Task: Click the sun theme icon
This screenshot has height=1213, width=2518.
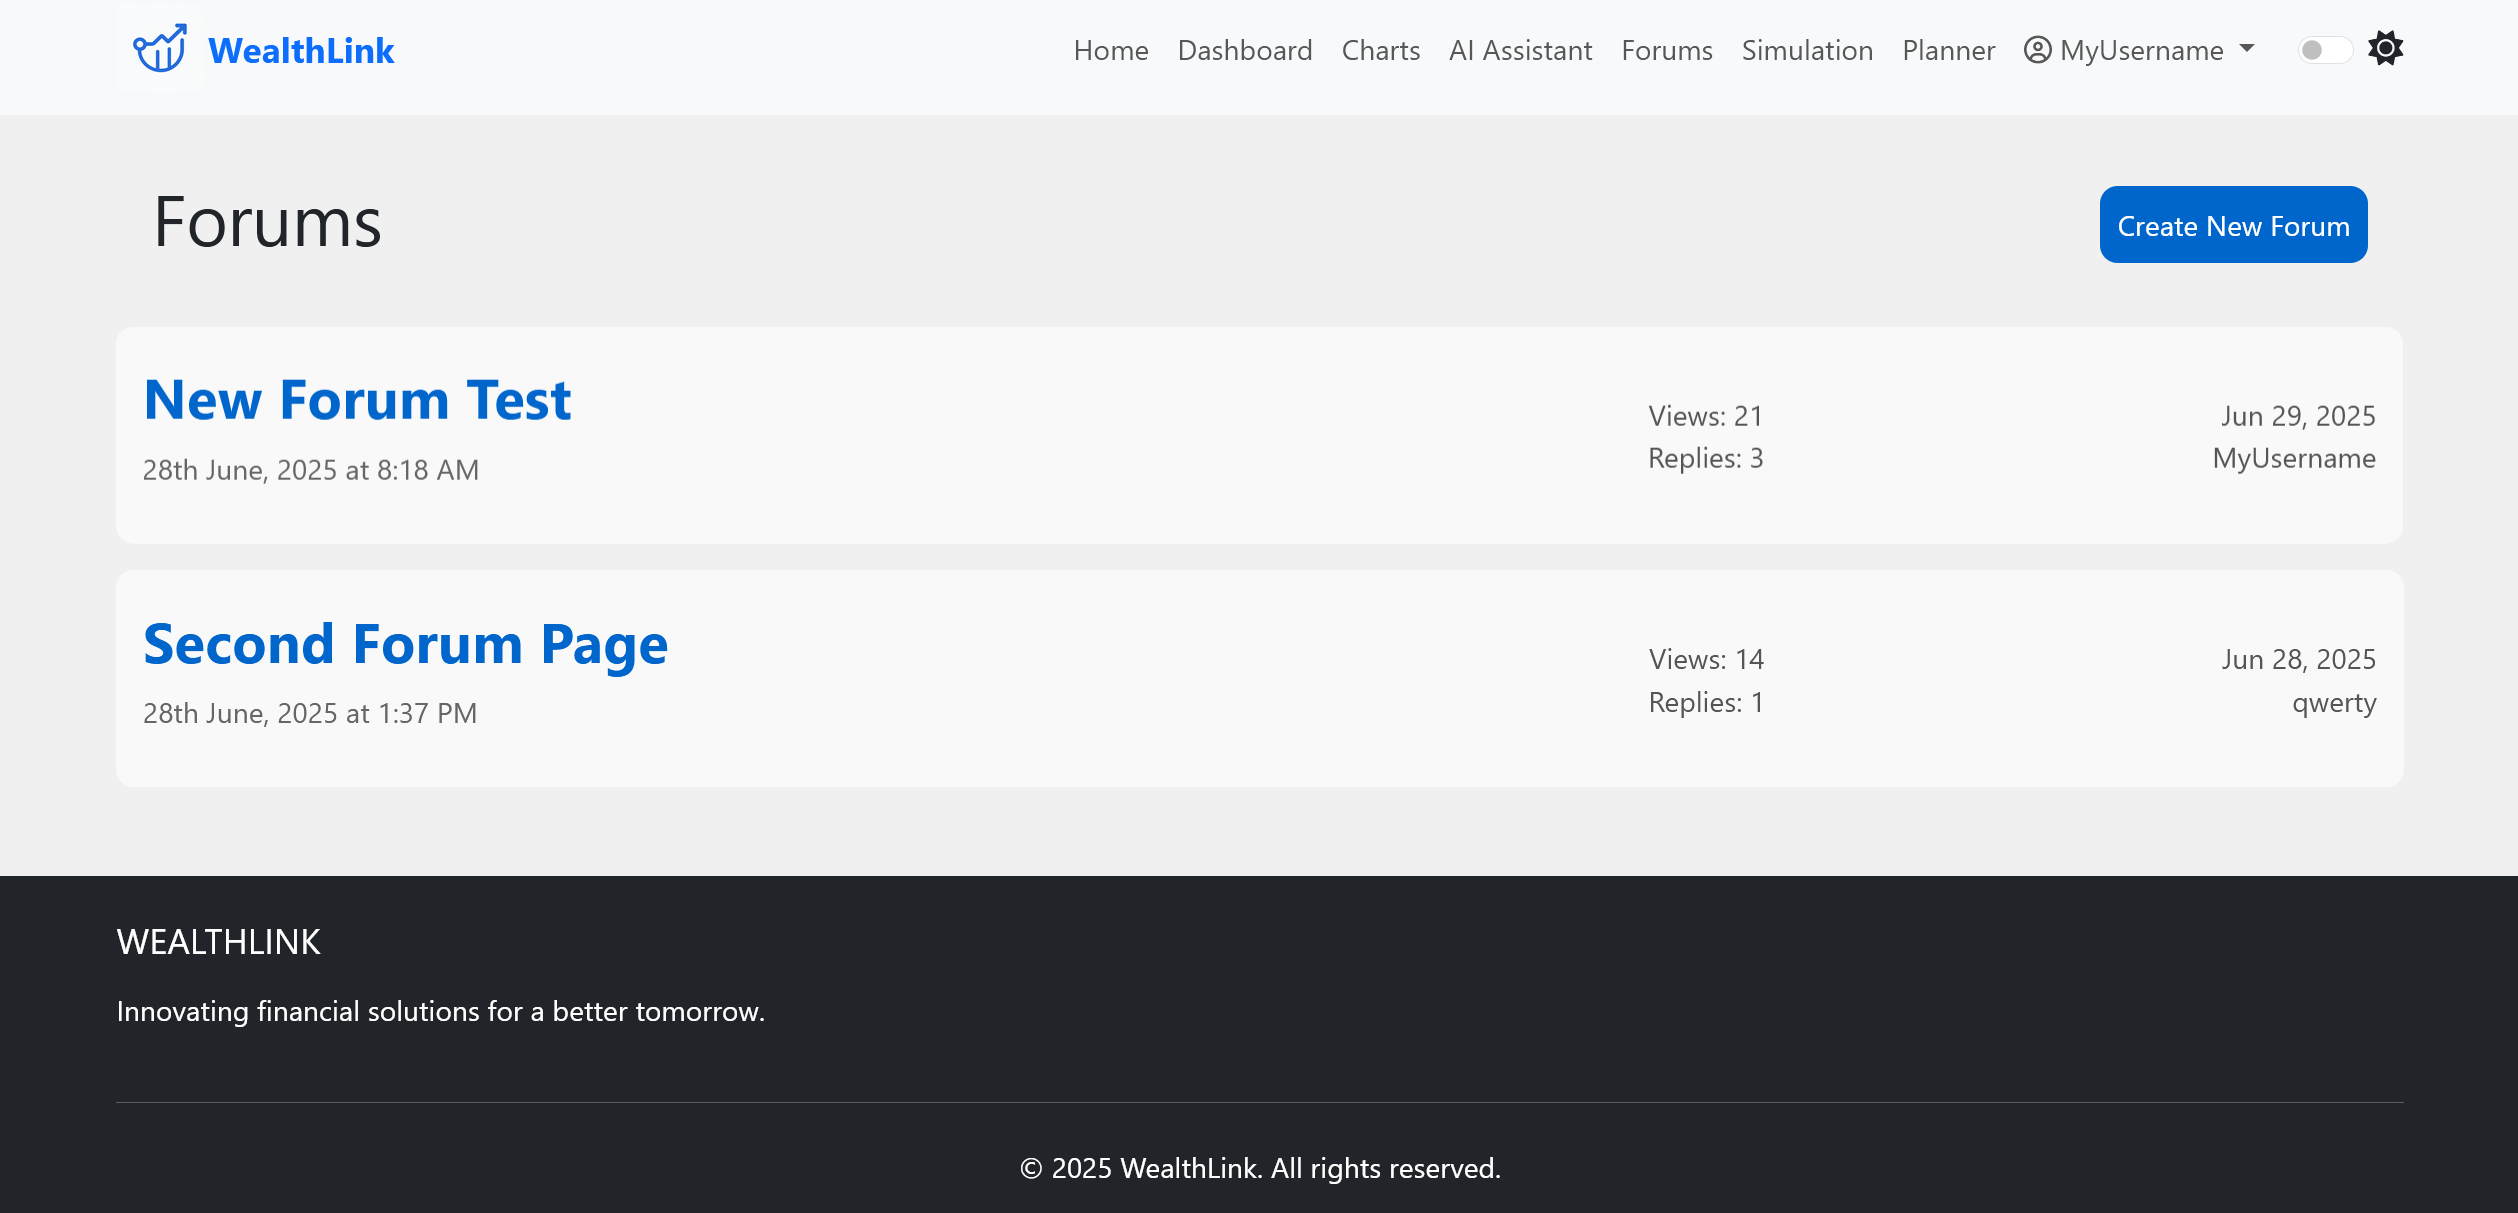Action: pos(2385,48)
